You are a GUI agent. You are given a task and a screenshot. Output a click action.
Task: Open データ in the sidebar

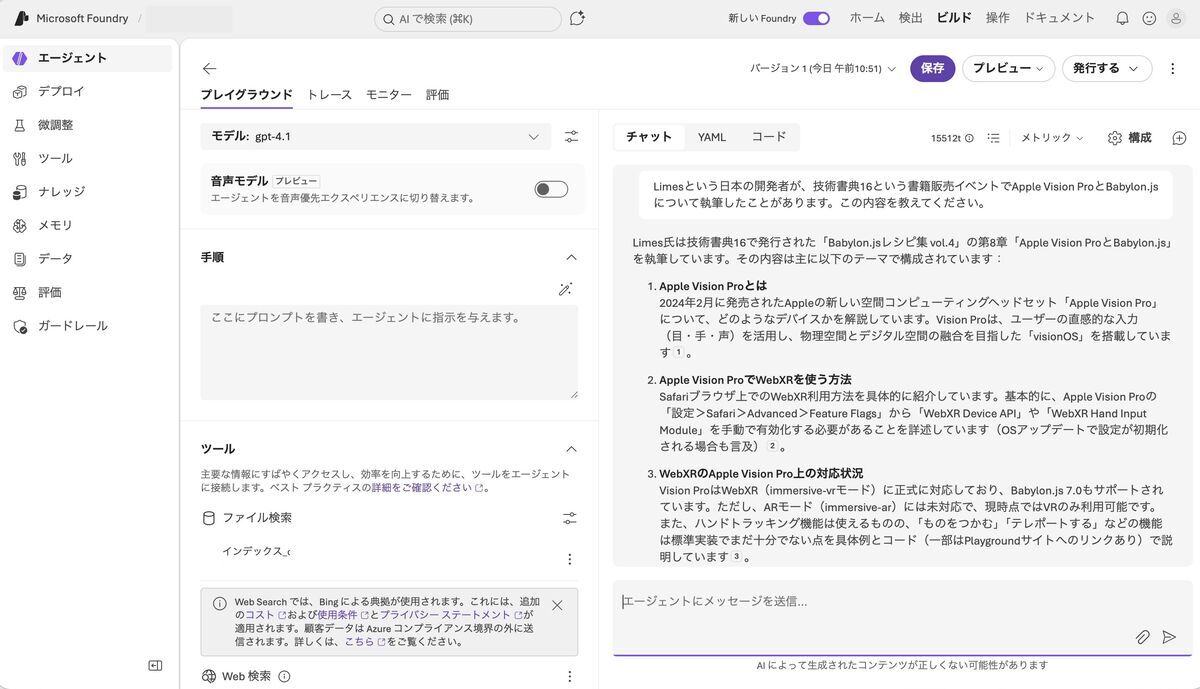[x=87, y=259]
